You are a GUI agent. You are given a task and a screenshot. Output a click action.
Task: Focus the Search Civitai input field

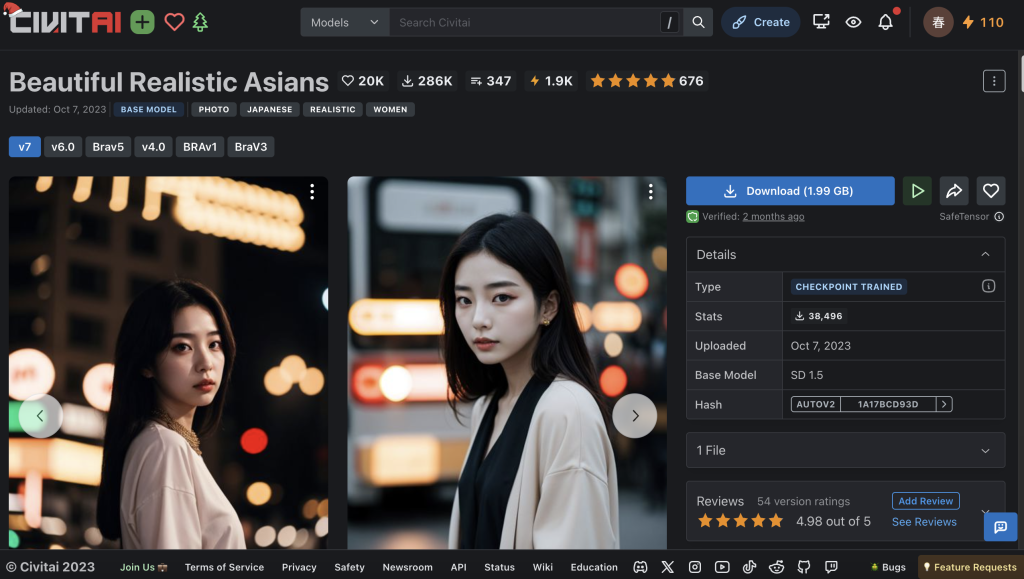coord(525,22)
